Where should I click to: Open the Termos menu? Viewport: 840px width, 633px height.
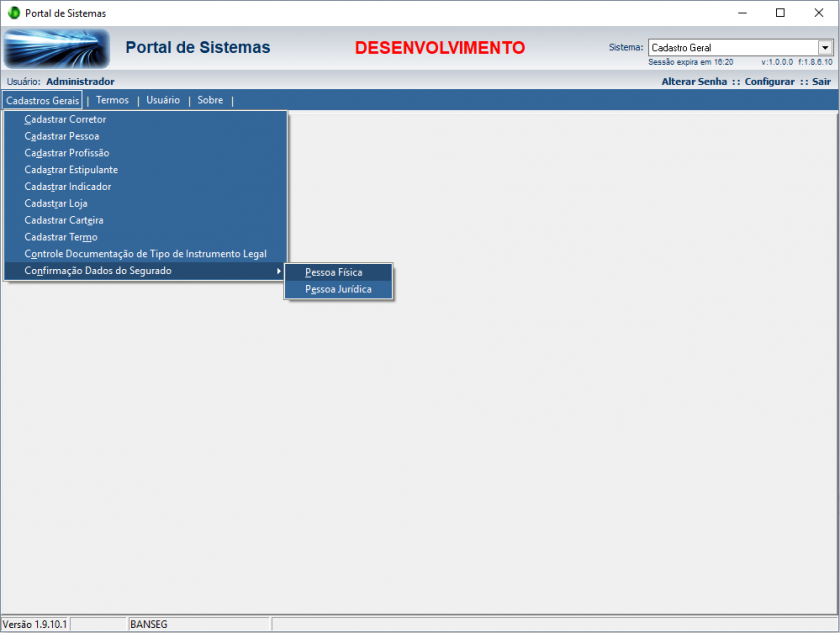pos(112,100)
